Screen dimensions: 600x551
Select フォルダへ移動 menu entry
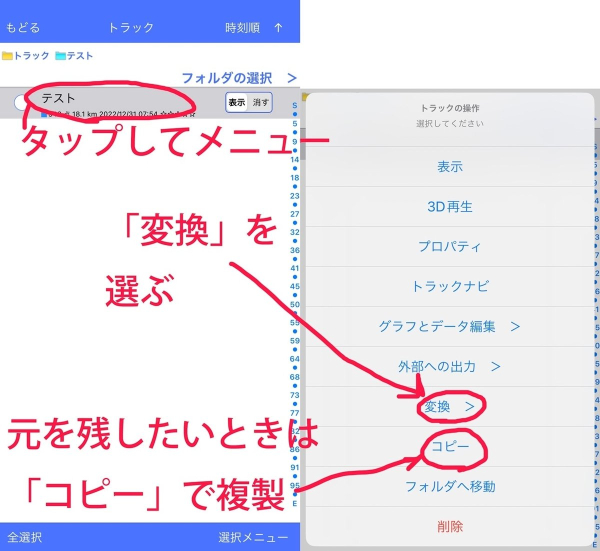449,486
